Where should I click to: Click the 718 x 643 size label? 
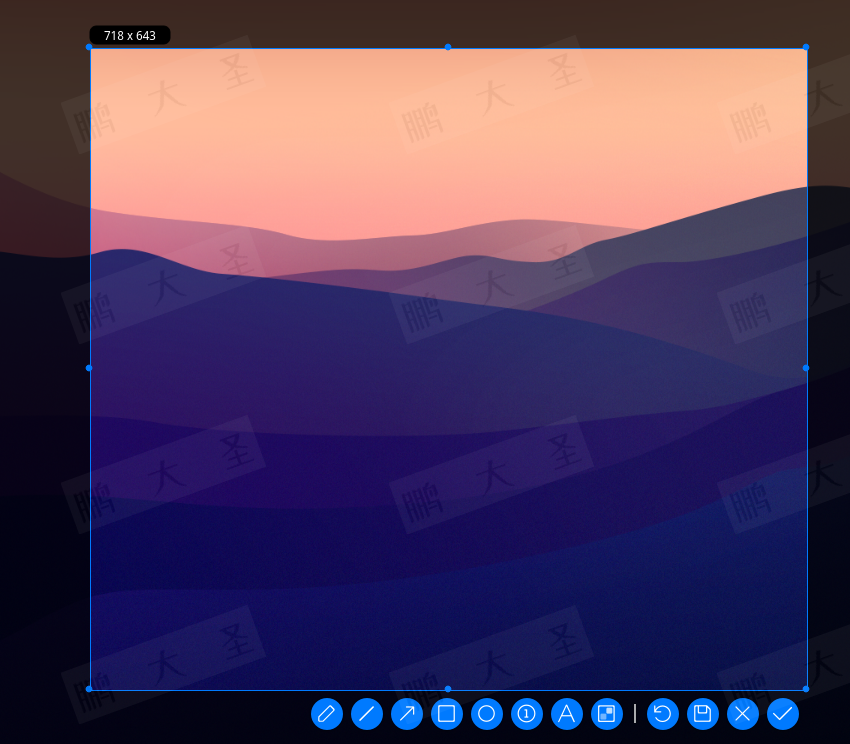pyautogui.click(x=130, y=35)
